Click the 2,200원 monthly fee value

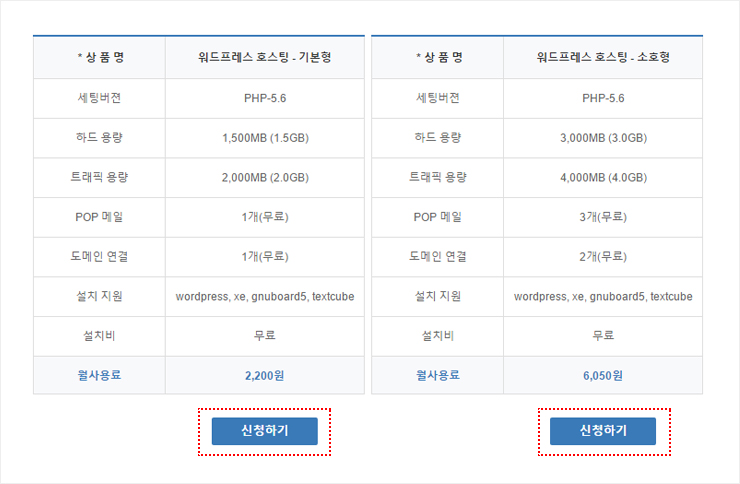(x=265, y=376)
